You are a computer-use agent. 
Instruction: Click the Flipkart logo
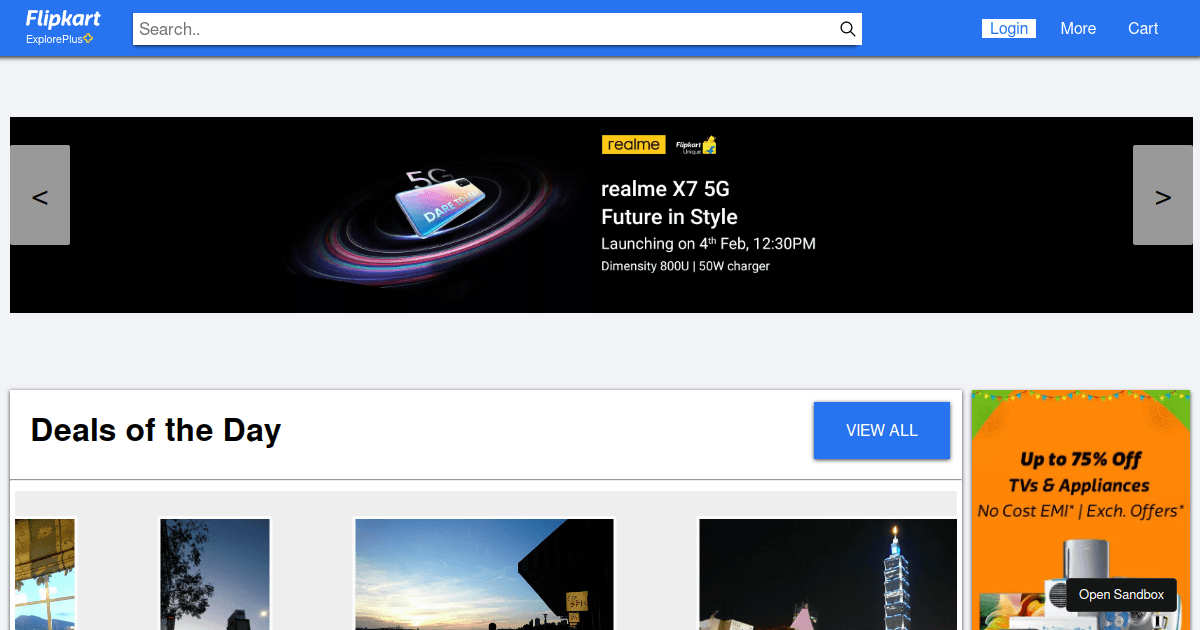62,18
